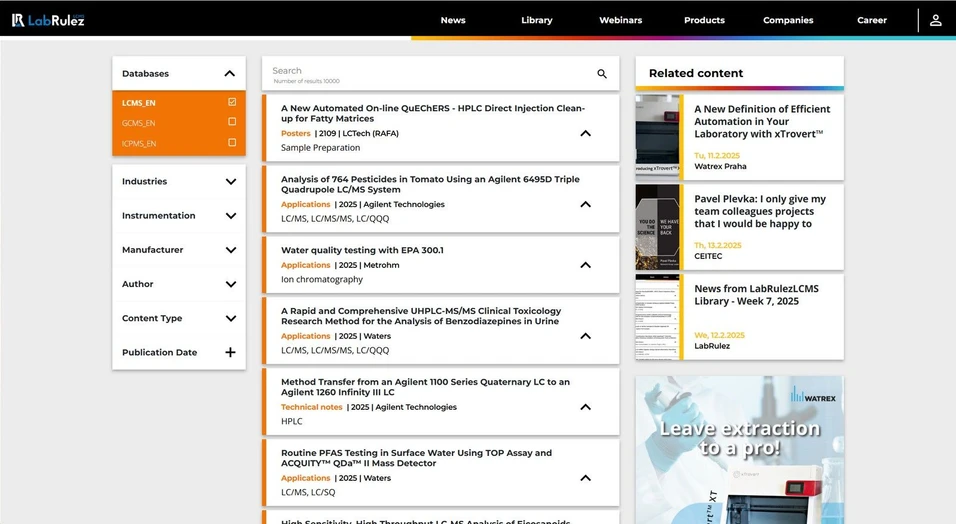Check the ICPMS_EN database checkbox

click(232, 143)
